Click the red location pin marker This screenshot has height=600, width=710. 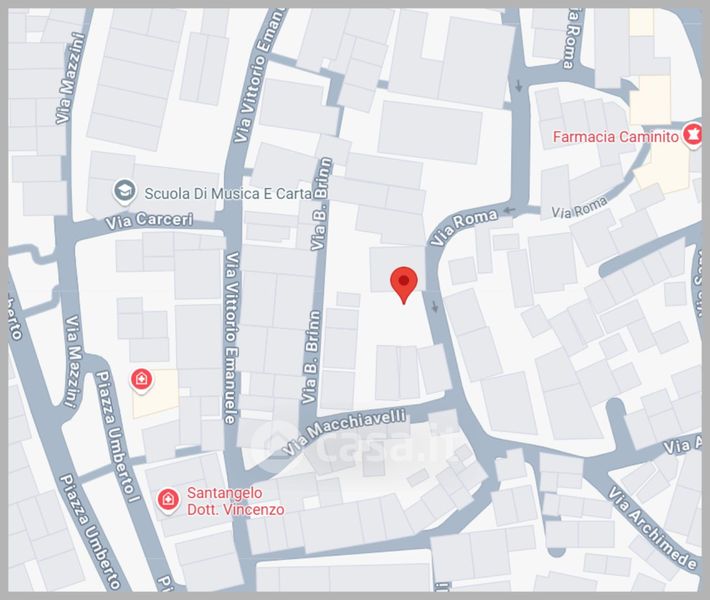click(x=403, y=285)
